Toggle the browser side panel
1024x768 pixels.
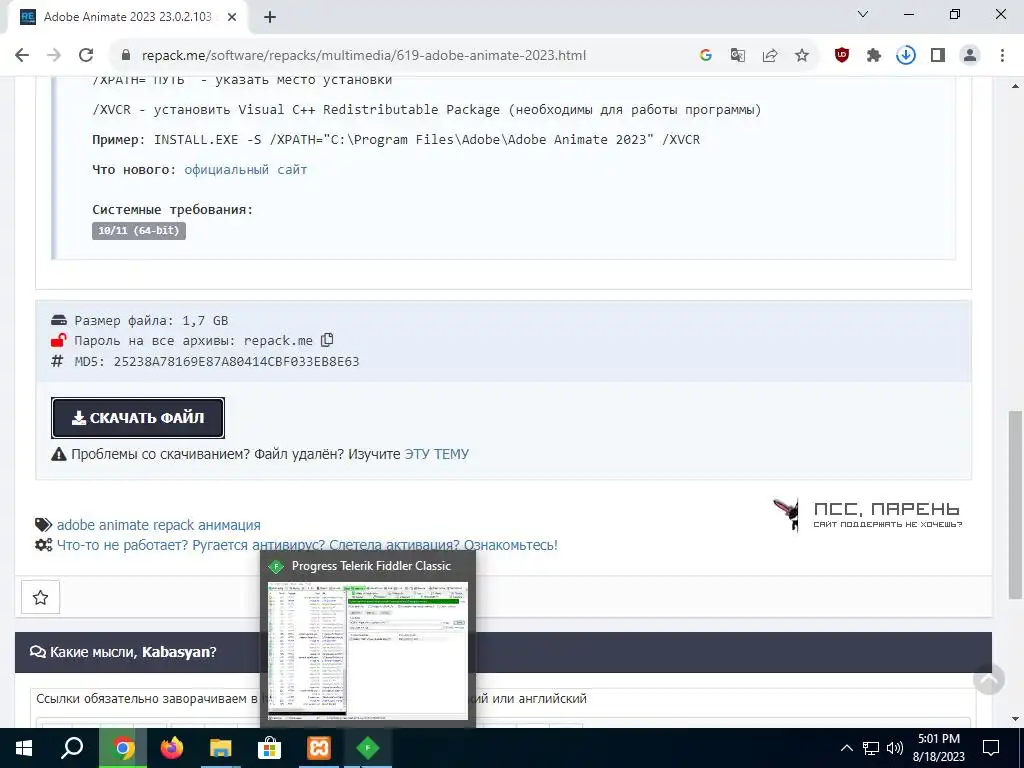(938, 56)
